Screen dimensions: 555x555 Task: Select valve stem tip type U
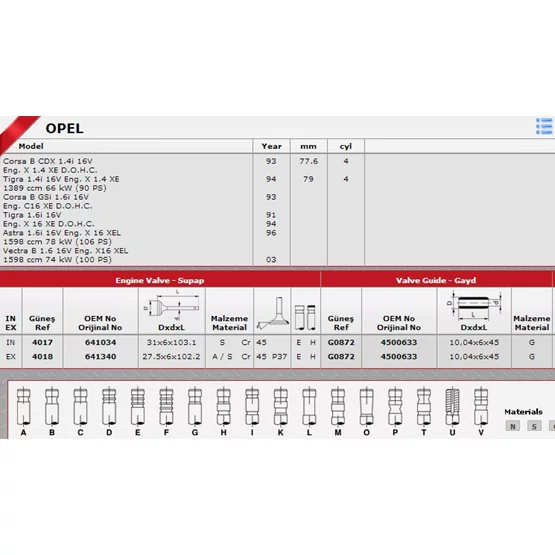[x=452, y=411]
